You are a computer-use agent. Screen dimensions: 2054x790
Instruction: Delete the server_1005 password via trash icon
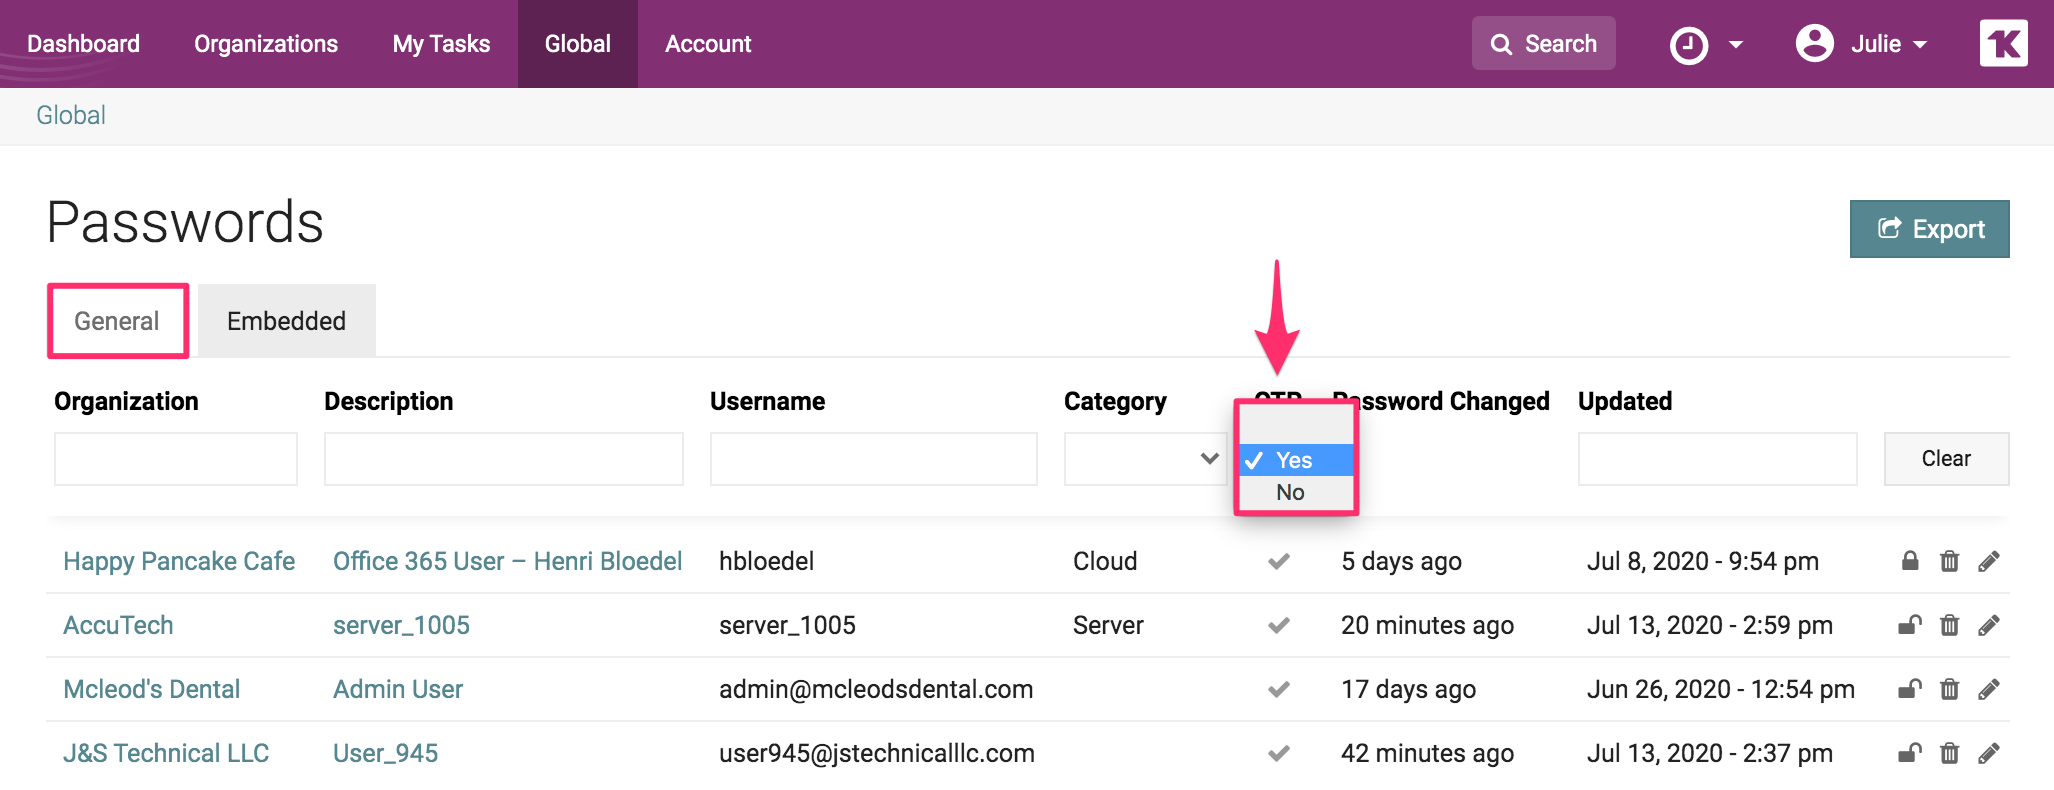[x=1949, y=625]
